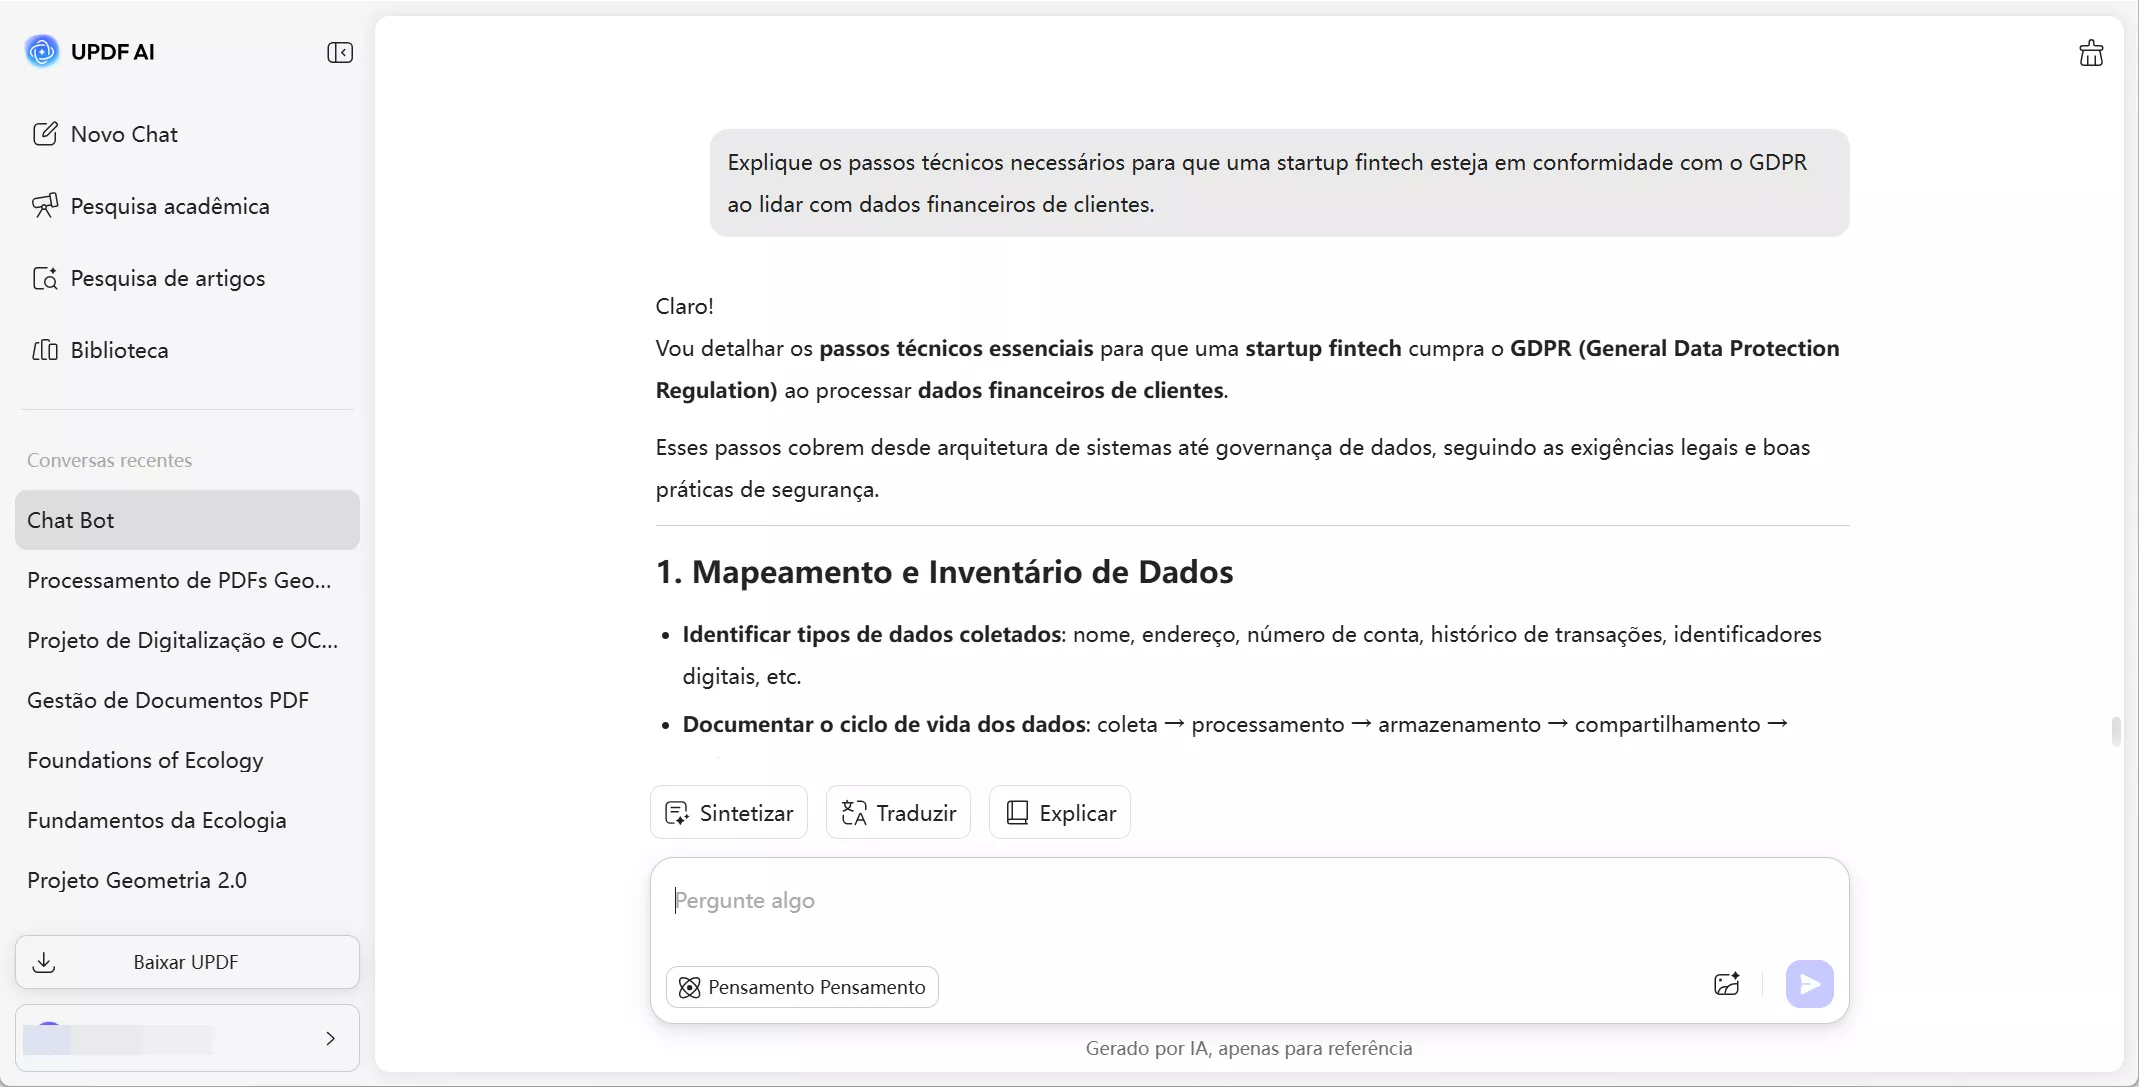The height and width of the screenshot is (1087, 2139).
Task: Click the image upload icon
Action: pyautogui.click(x=1726, y=985)
